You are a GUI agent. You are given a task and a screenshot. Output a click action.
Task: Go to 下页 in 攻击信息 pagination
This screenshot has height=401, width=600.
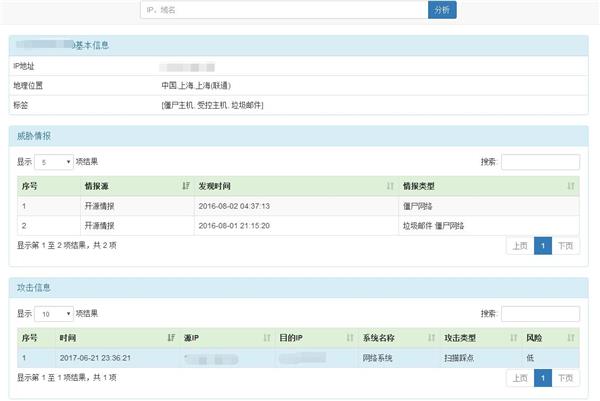click(x=566, y=378)
